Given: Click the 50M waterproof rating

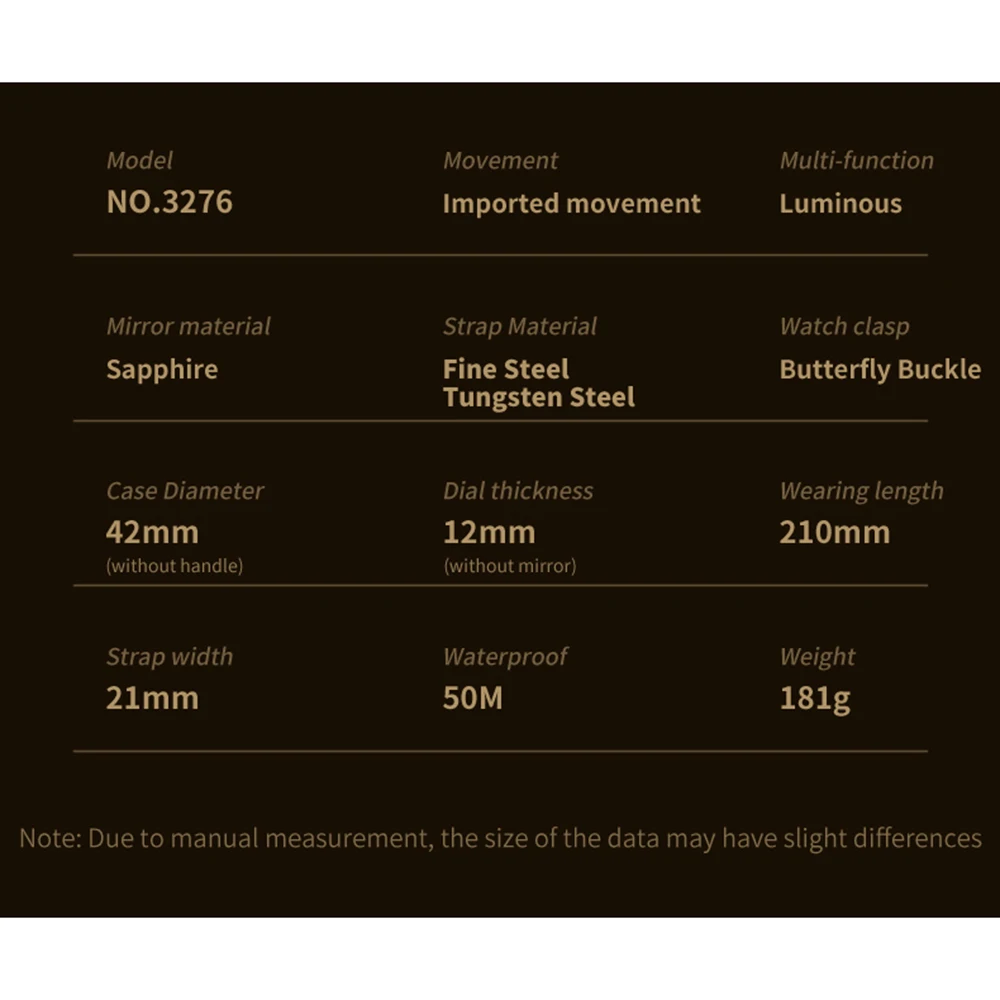Looking at the screenshot, I should pyautogui.click(x=473, y=698).
